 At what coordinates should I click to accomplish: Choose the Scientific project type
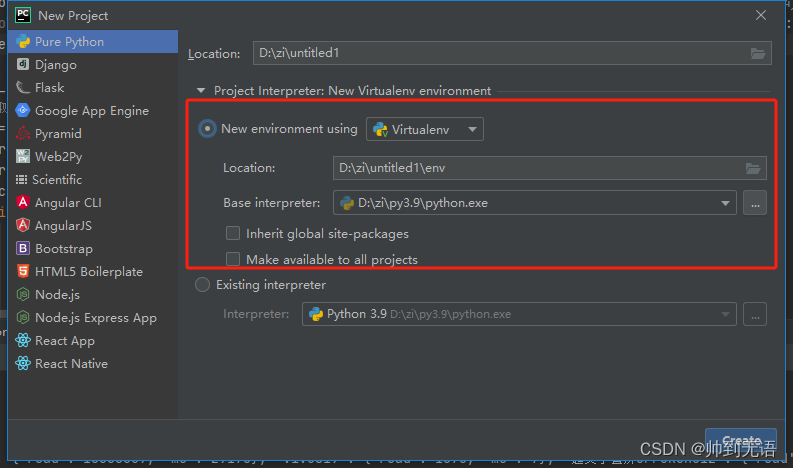(93, 180)
